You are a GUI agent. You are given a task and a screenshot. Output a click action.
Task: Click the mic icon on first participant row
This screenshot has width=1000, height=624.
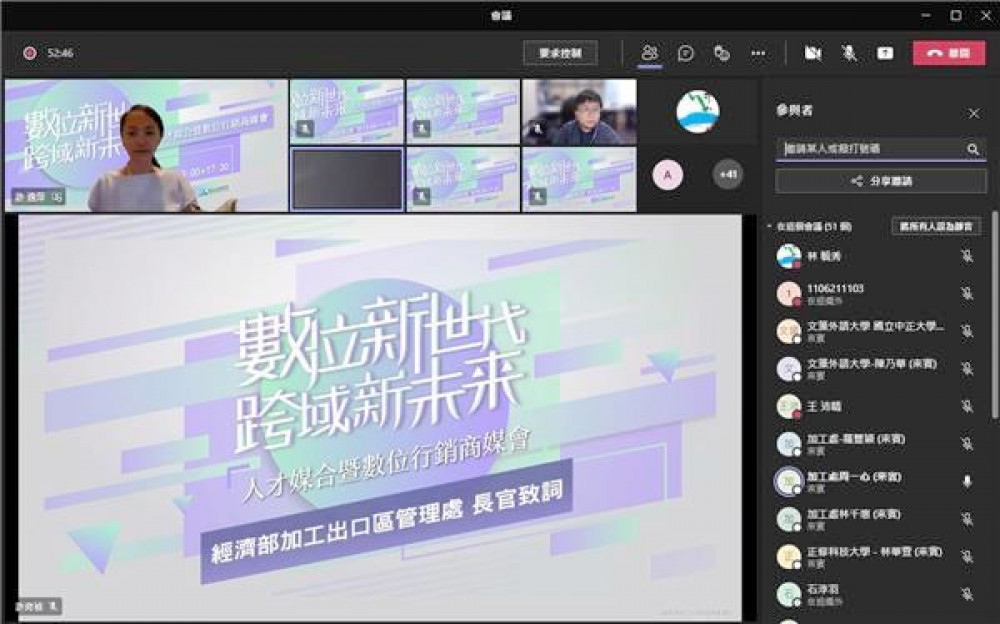(967, 256)
